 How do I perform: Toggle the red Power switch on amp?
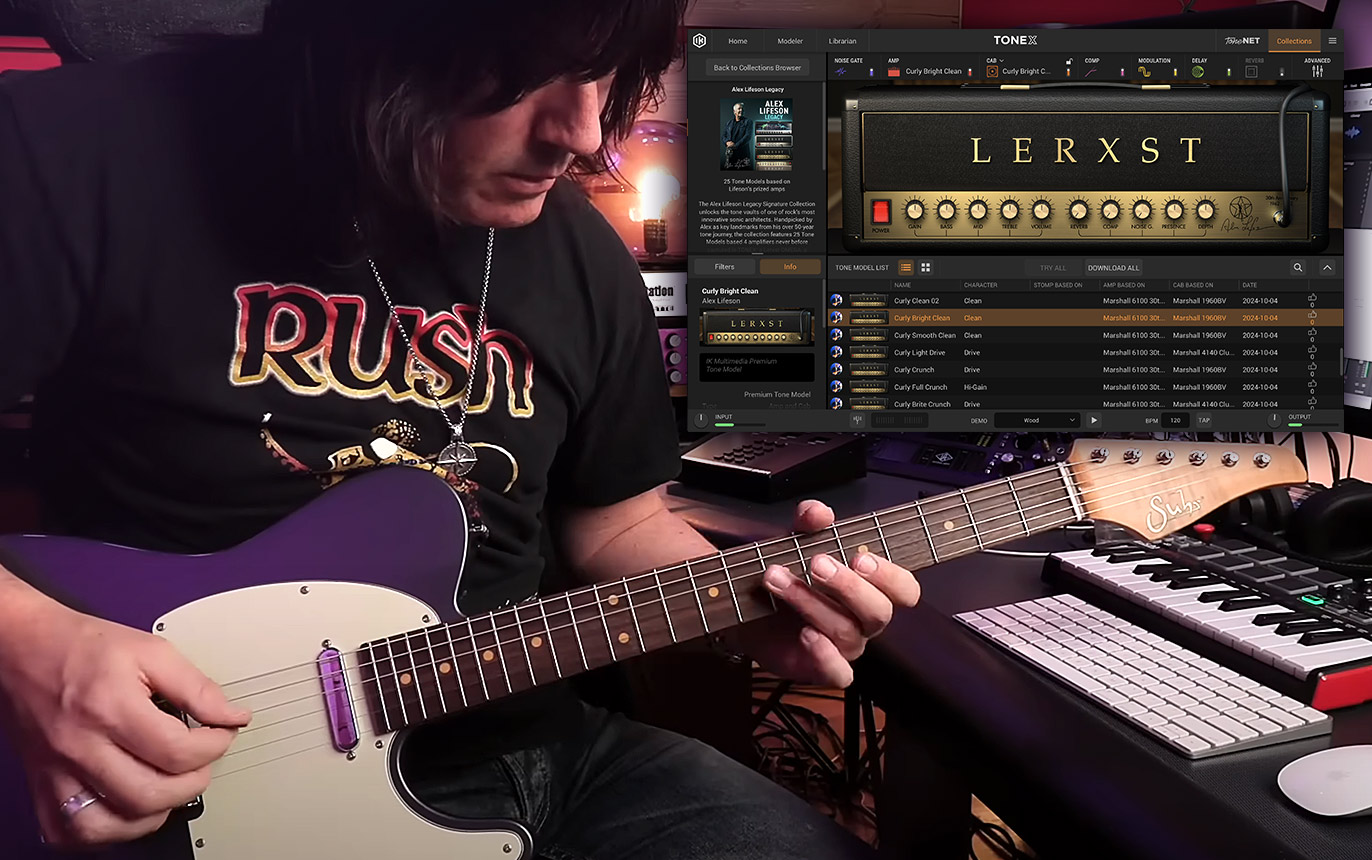pyautogui.click(x=880, y=211)
